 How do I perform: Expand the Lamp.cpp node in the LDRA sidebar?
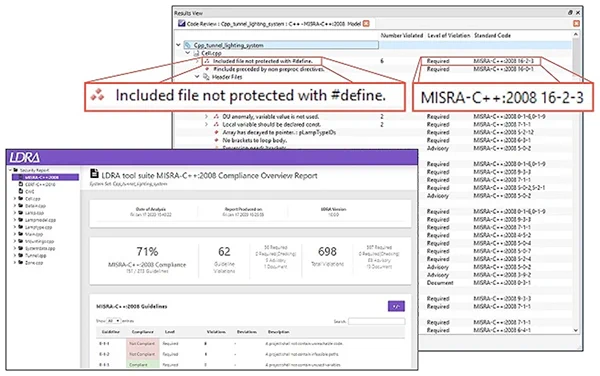(15, 213)
